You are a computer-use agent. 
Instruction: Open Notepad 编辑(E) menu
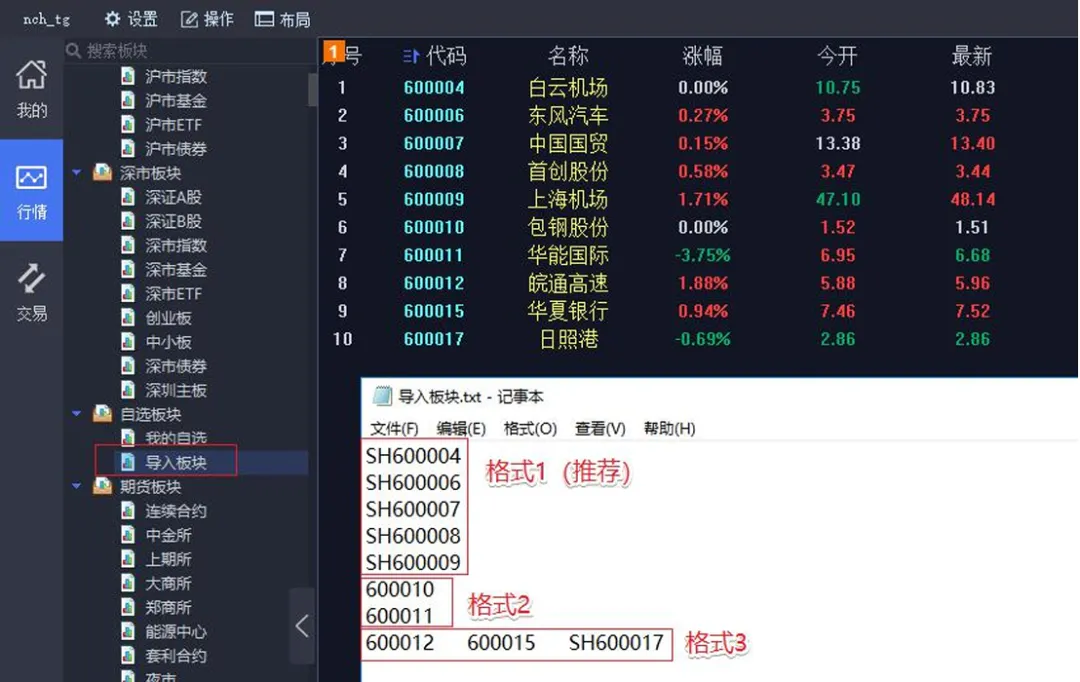coord(461,428)
